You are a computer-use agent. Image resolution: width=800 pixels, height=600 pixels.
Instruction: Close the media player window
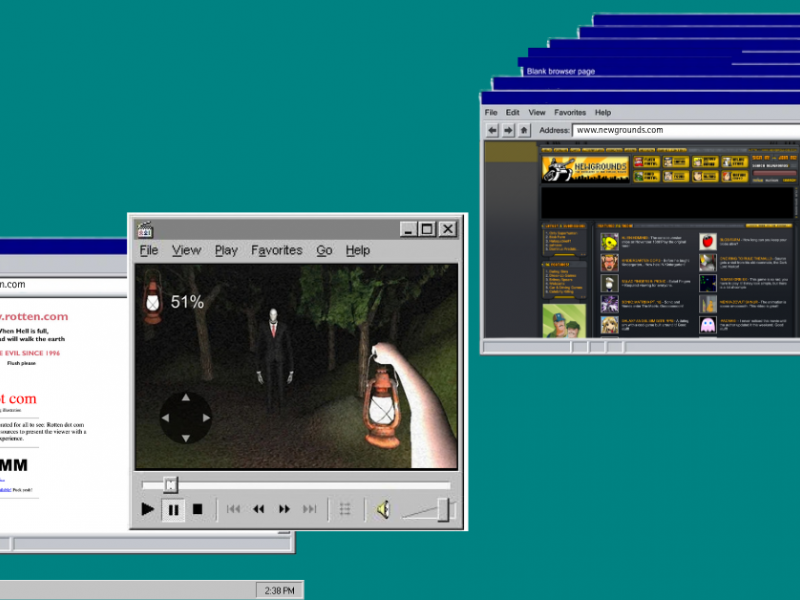point(447,229)
